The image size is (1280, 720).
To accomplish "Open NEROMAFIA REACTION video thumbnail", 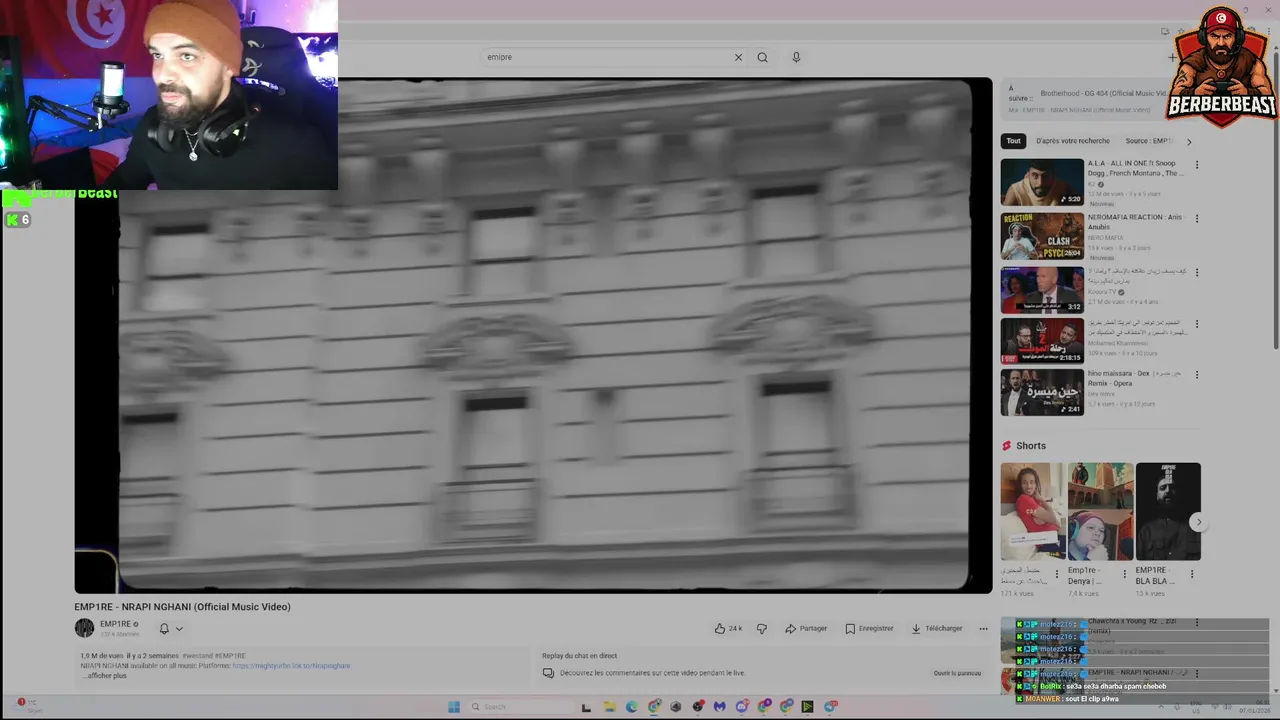I will 1042,236.
